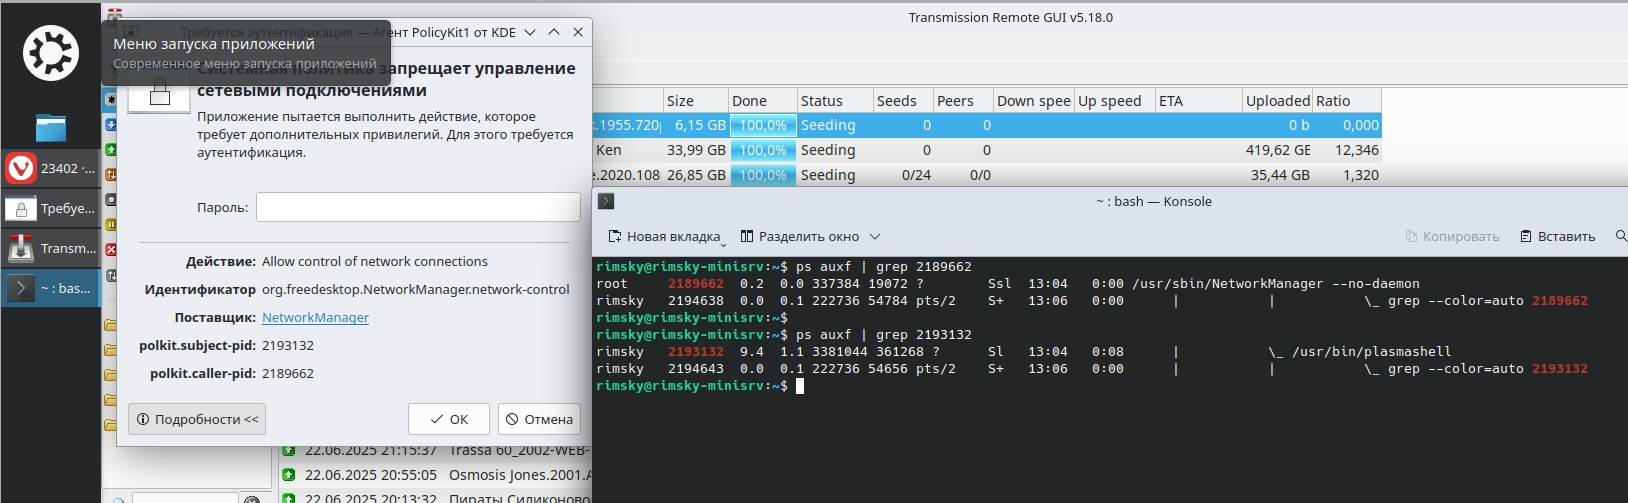Click Разделить окно in Konsole toolbar
This screenshot has height=503, width=1628.
800,236
